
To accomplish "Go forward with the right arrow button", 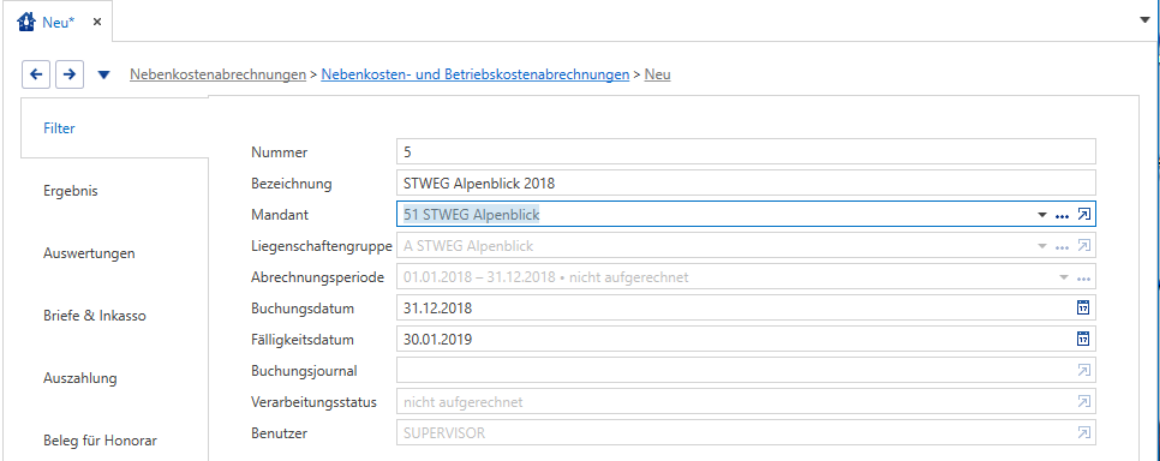I will click(70, 74).
